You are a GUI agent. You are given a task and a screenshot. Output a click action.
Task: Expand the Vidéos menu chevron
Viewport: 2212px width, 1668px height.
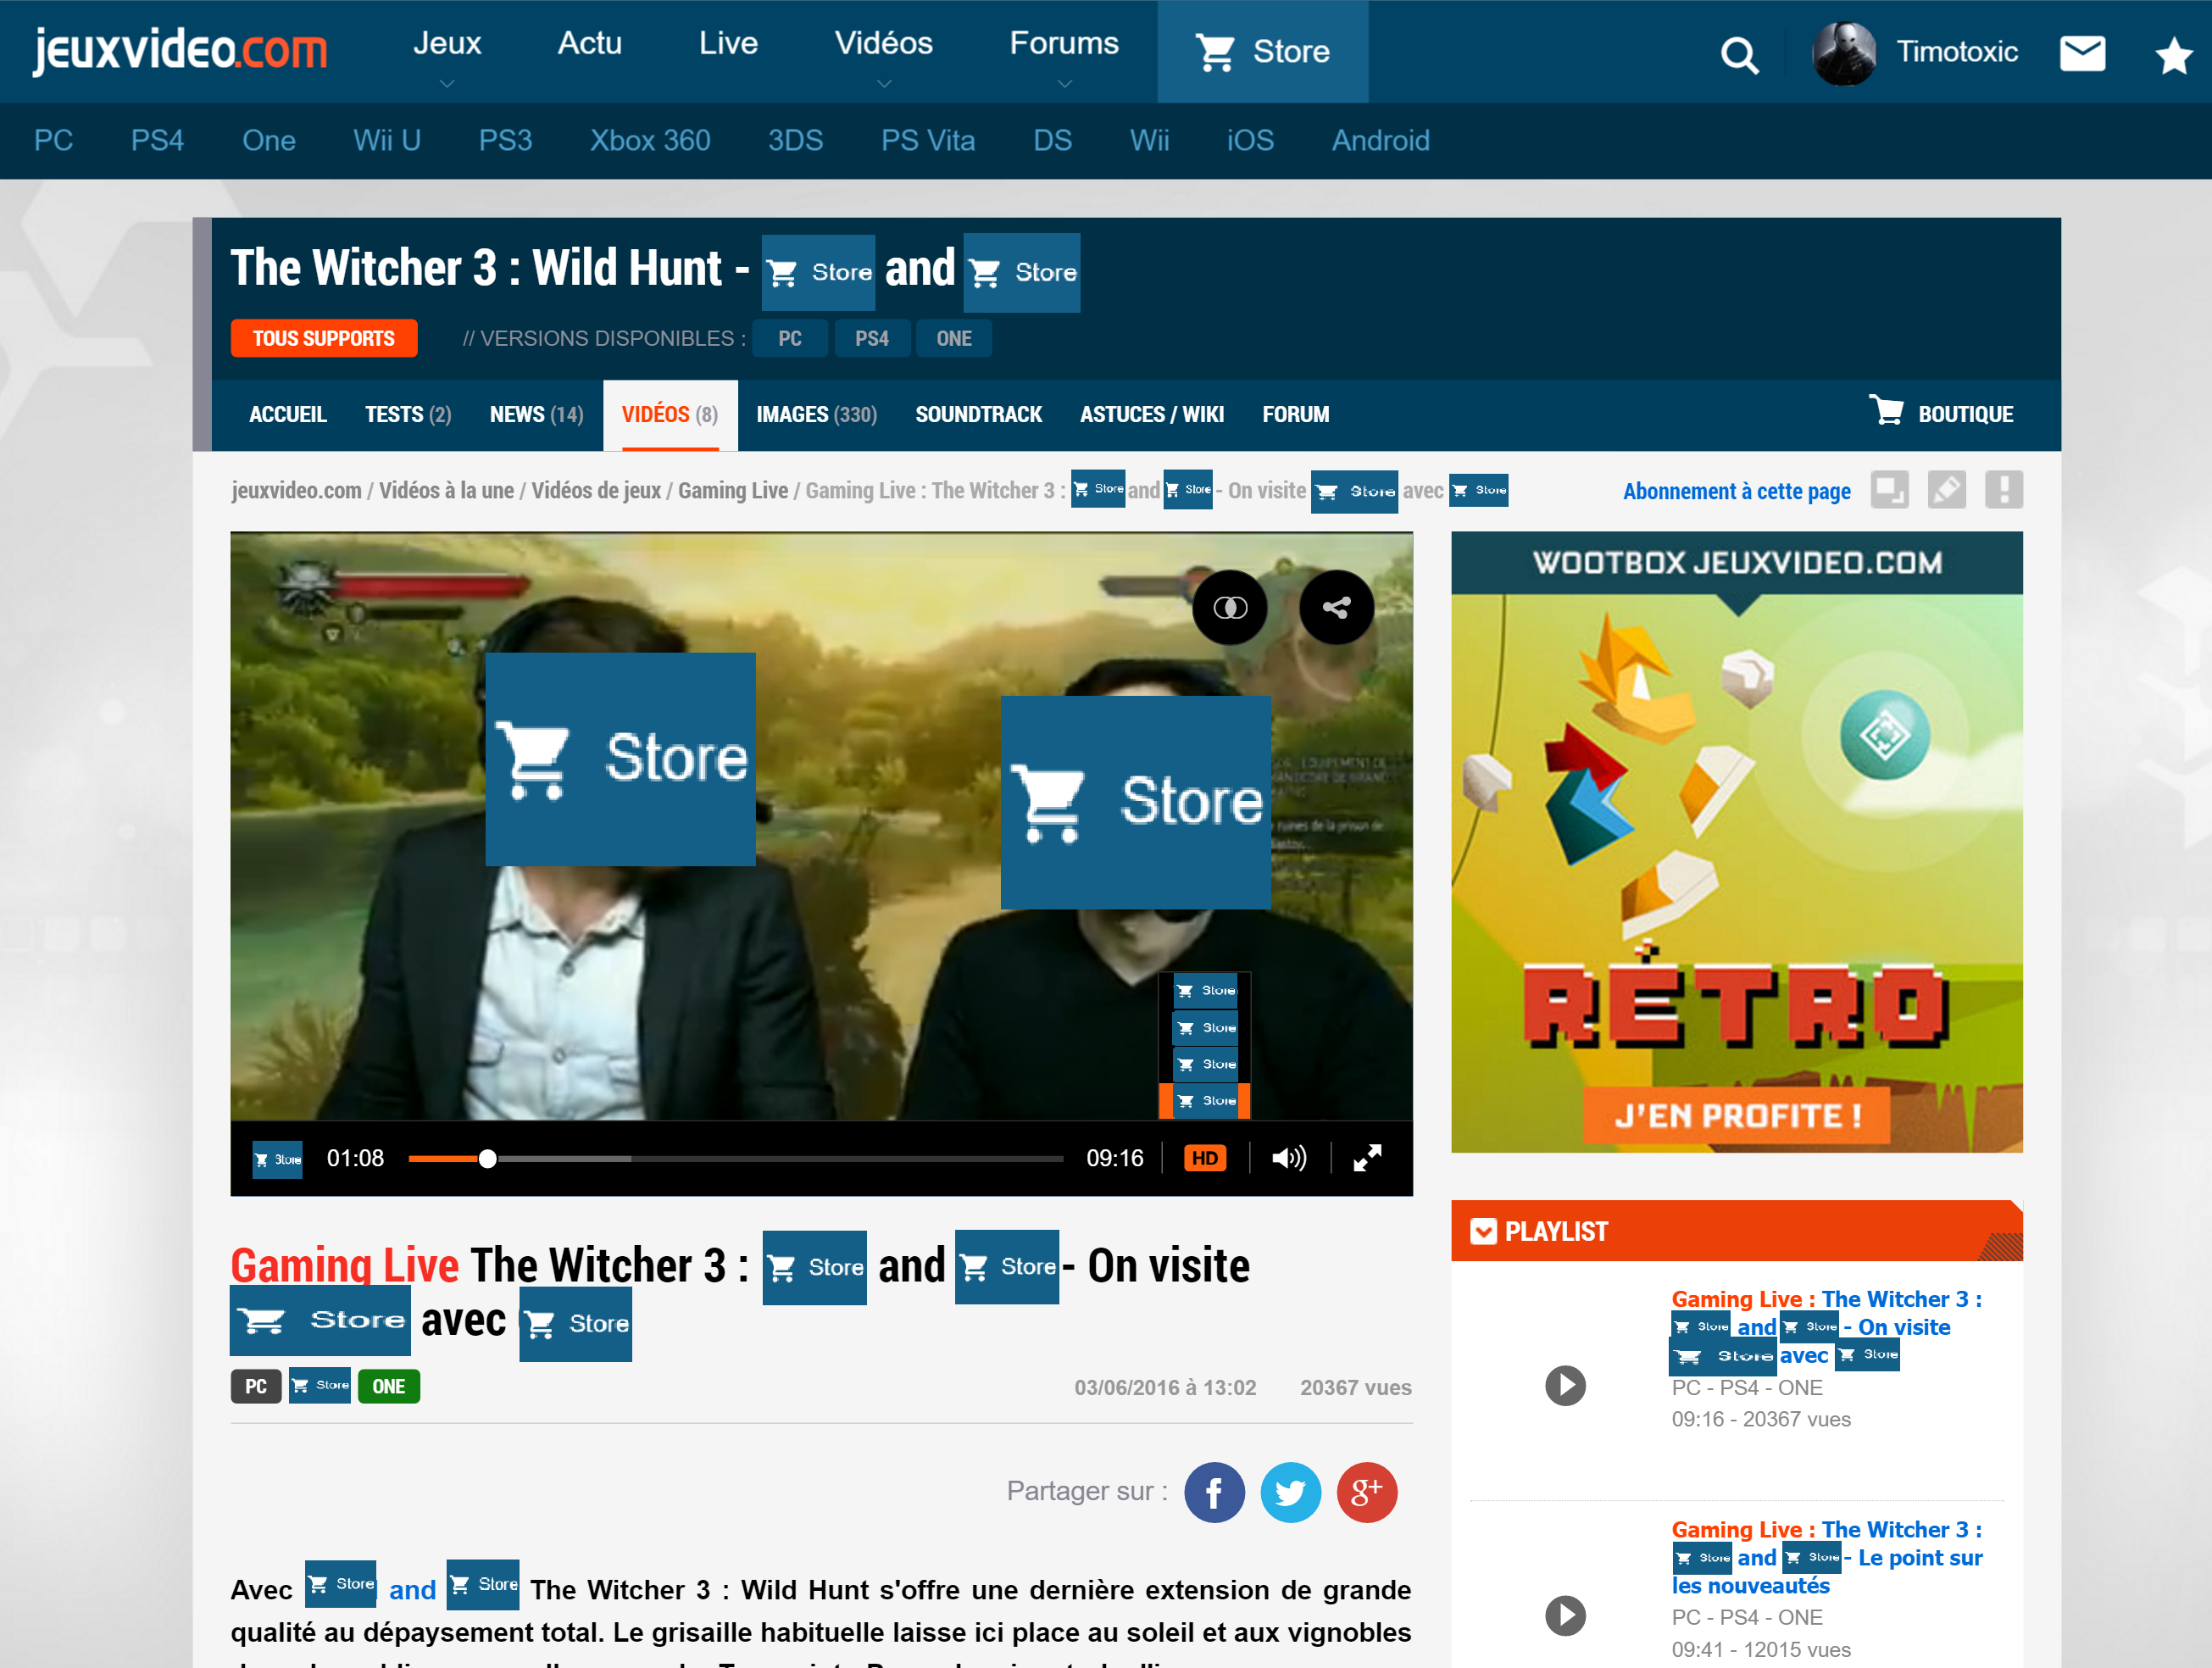pos(884,84)
